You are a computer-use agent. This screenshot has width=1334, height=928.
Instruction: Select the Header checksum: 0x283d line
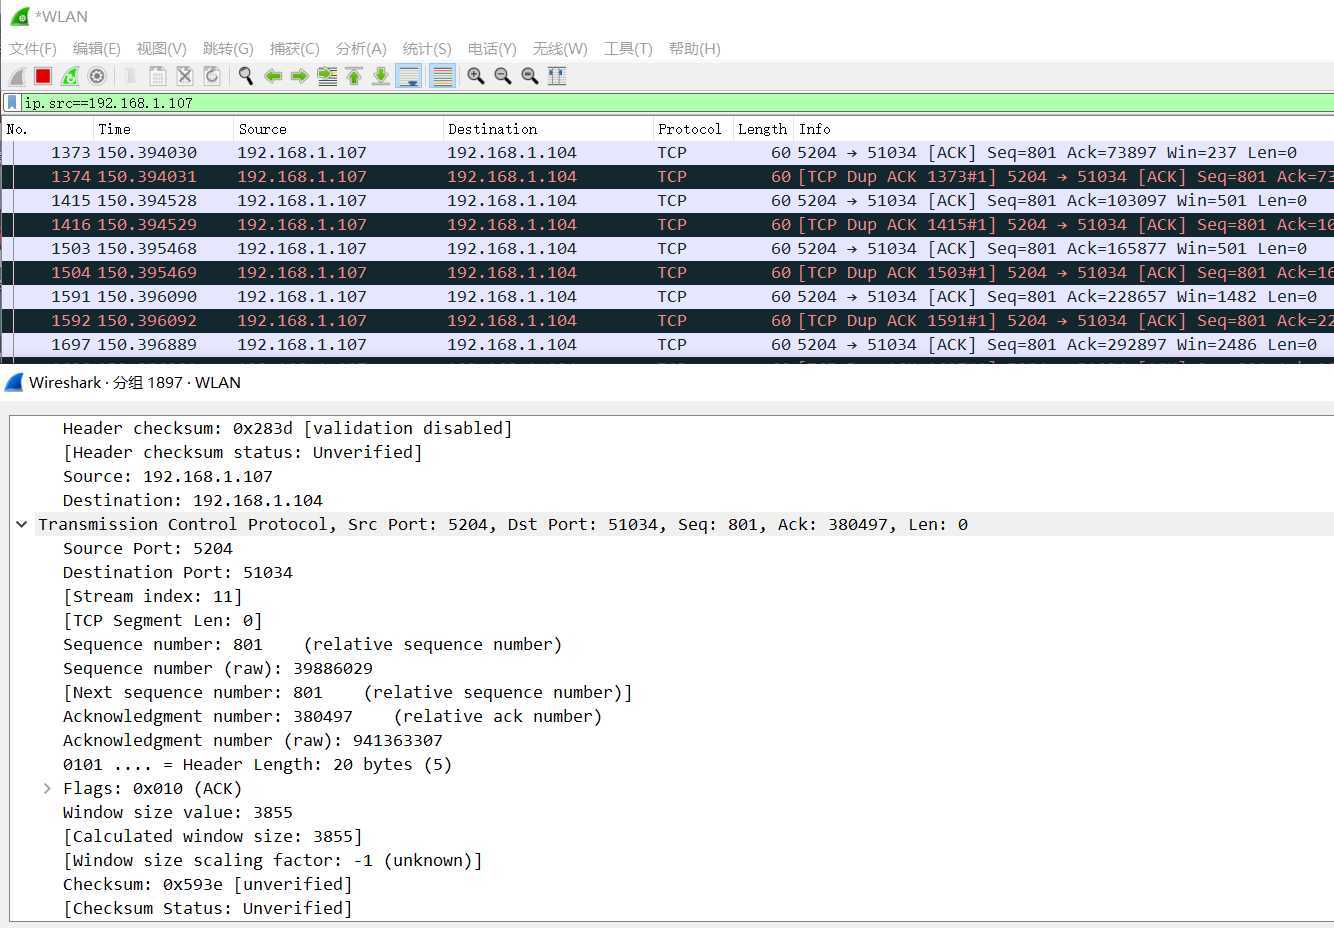coord(287,428)
